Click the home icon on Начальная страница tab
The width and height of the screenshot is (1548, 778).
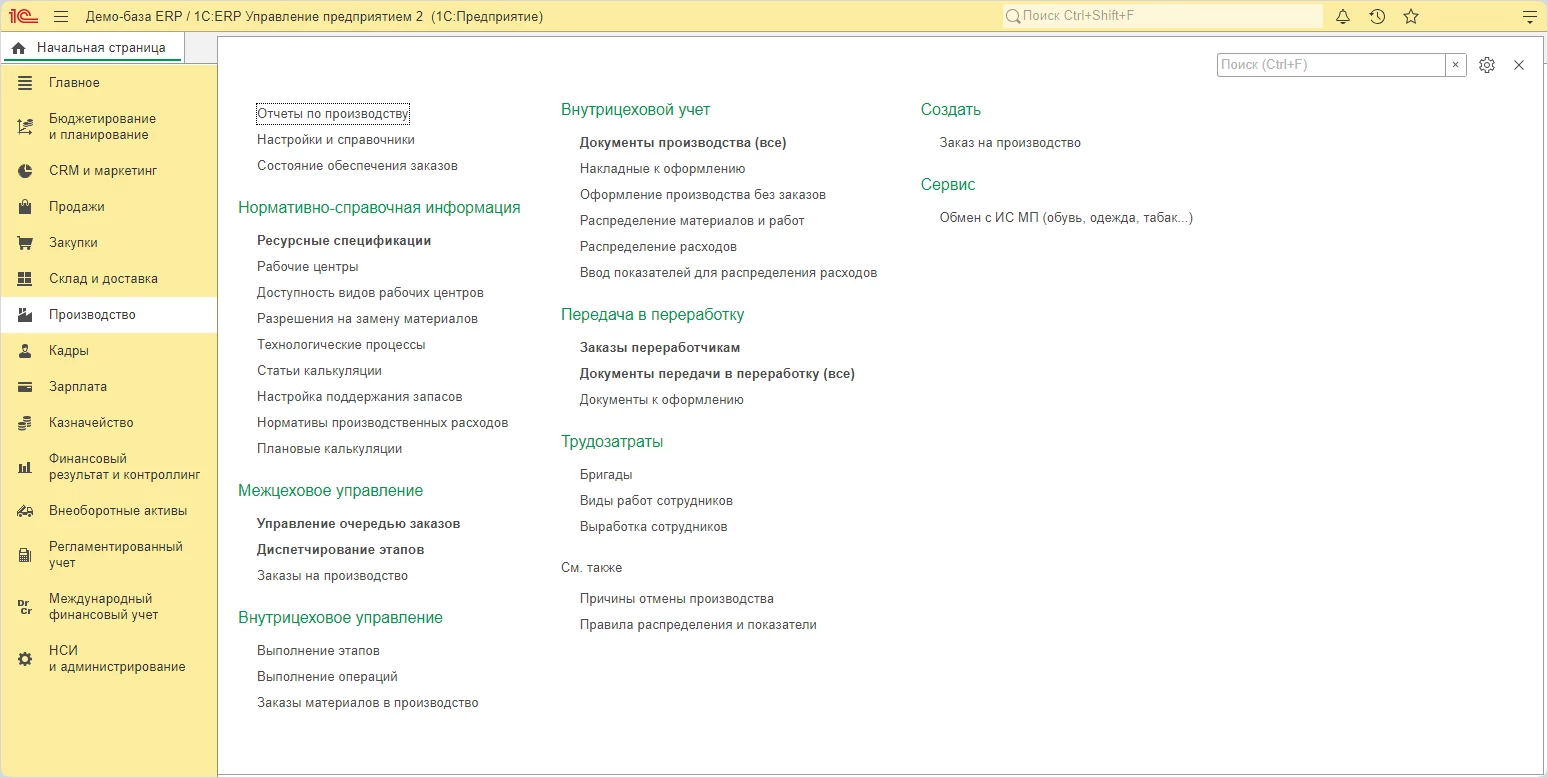(x=18, y=48)
